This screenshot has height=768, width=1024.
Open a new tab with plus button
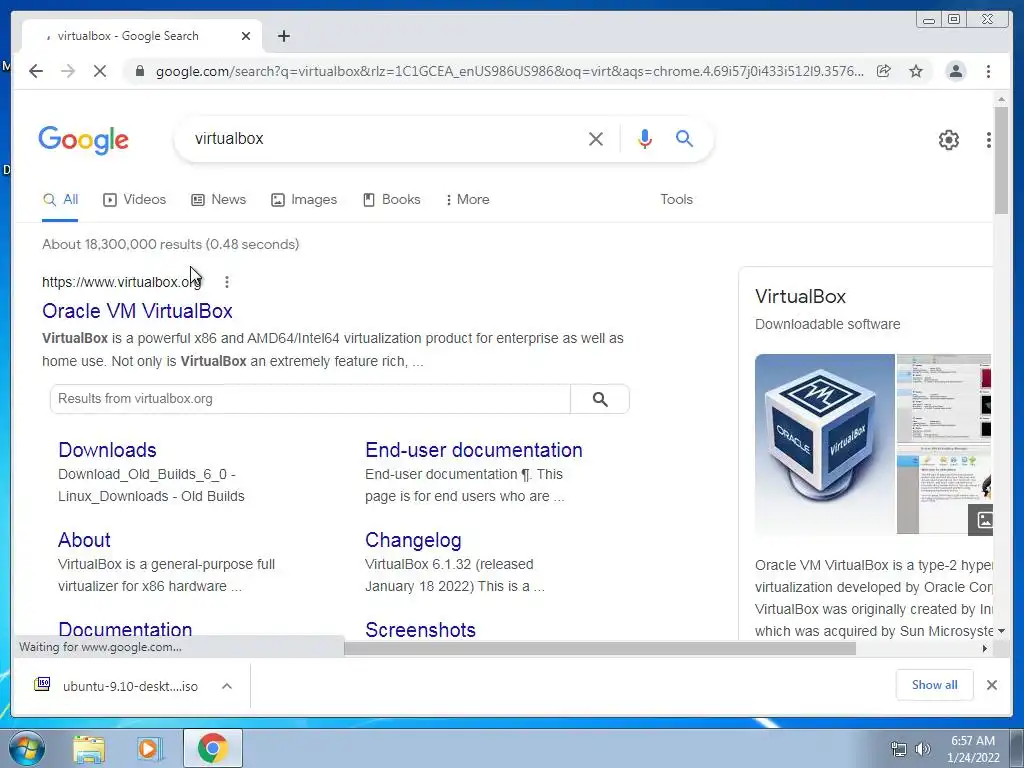[283, 36]
